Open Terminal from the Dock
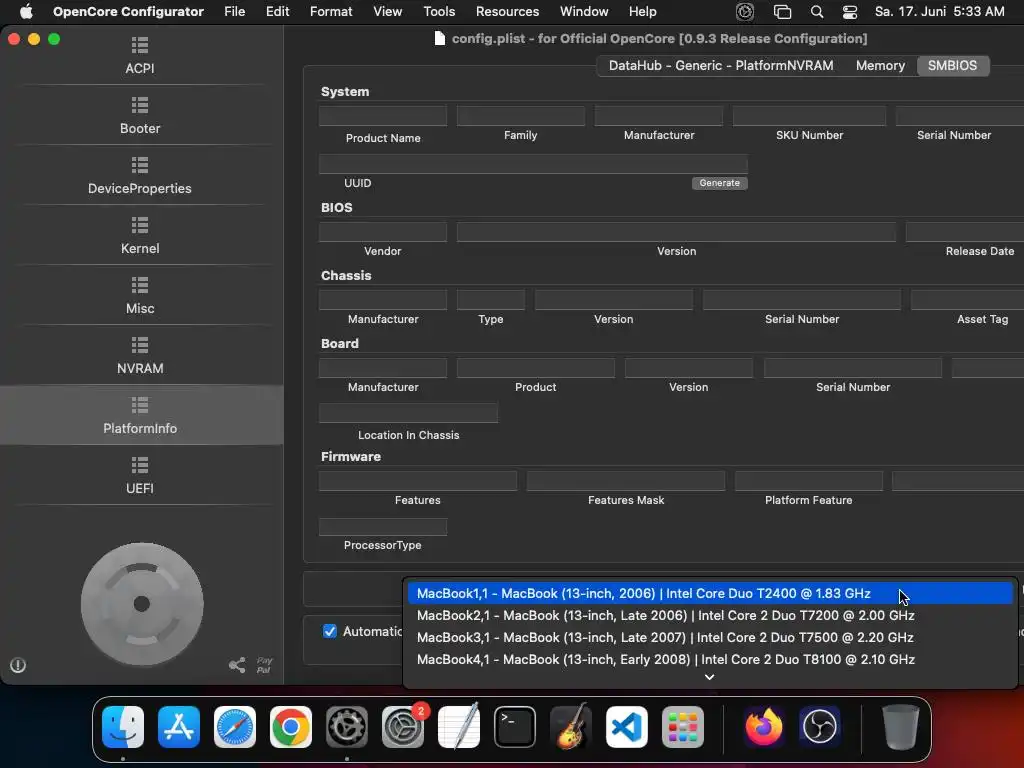This screenshot has height=768, width=1024. [515, 726]
